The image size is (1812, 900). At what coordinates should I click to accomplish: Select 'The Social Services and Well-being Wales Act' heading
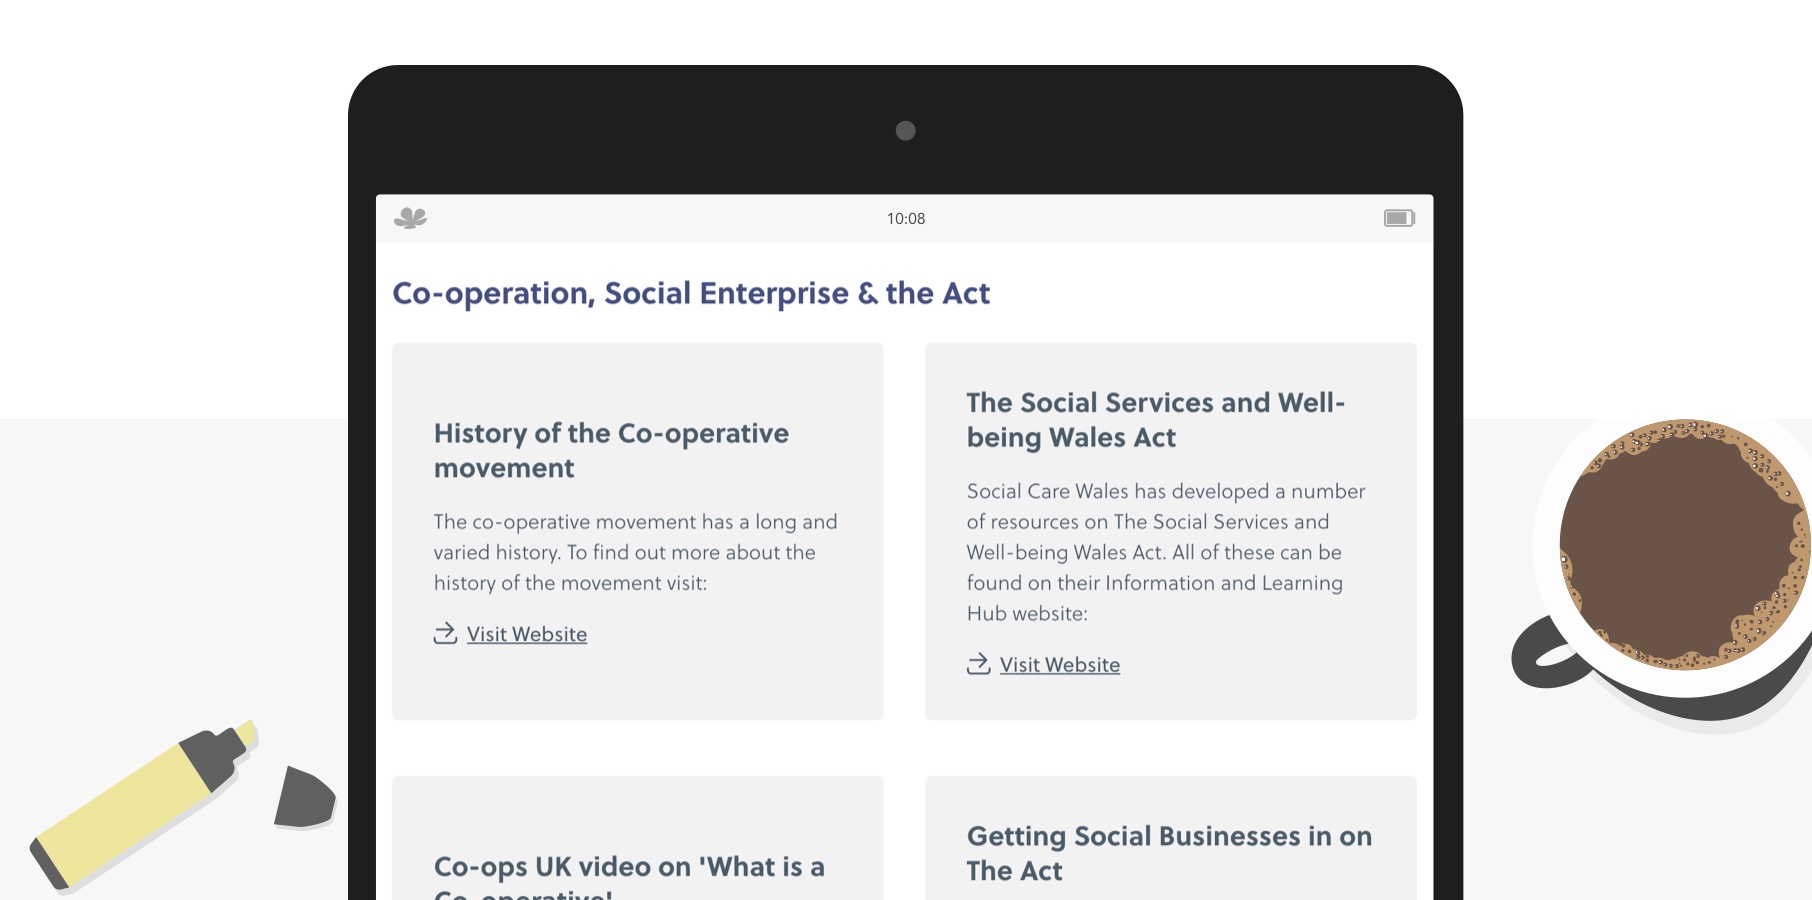(1156, 420)
